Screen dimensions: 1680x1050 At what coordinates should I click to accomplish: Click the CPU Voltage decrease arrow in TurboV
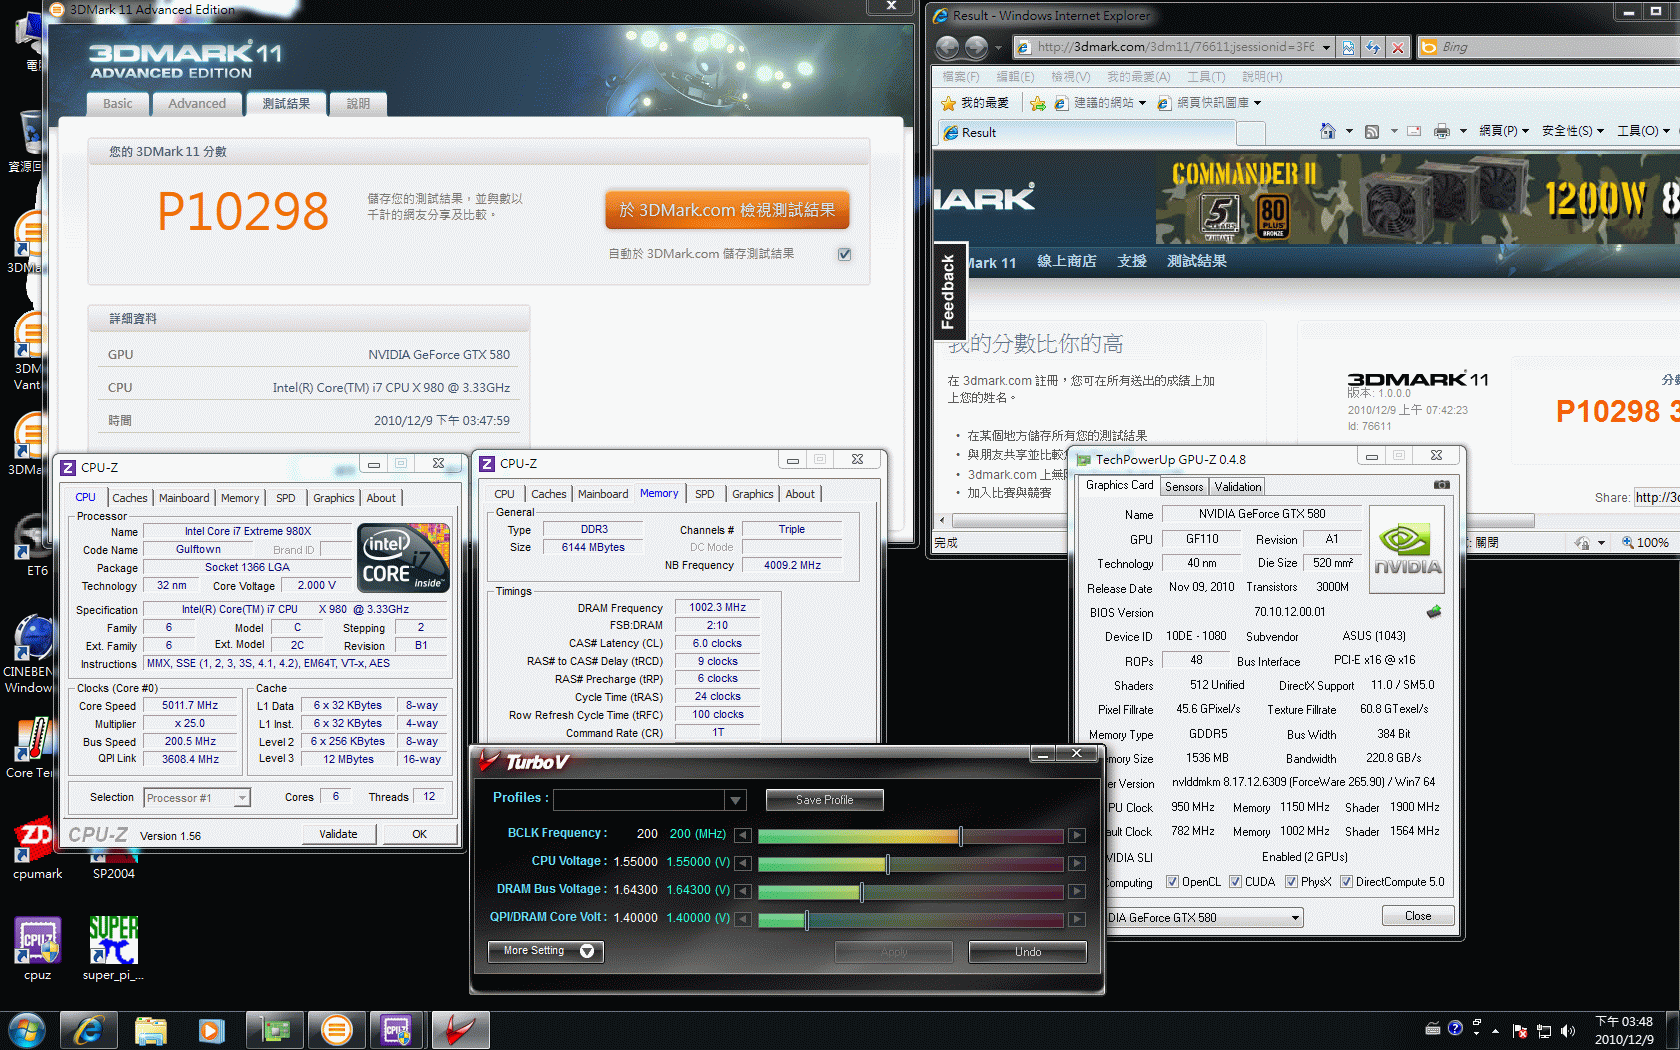(742, 863)
